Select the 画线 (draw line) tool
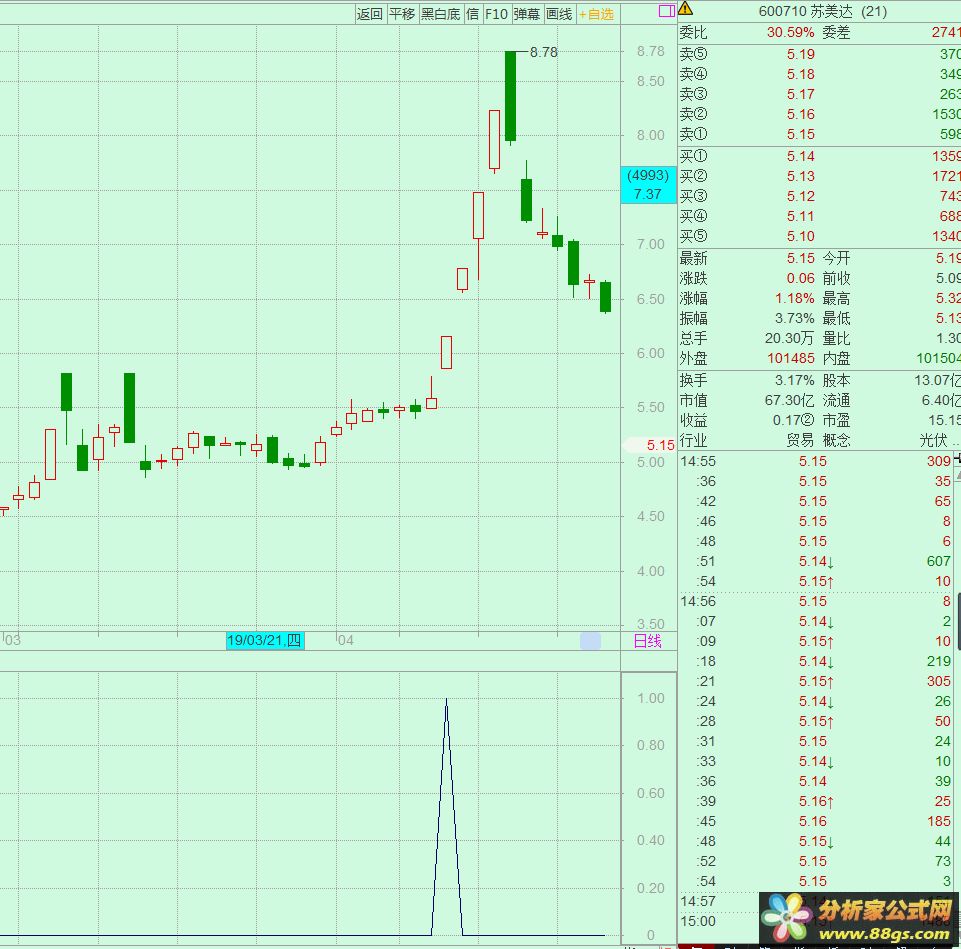Screen dimensions: 961x949 (560, 14)
